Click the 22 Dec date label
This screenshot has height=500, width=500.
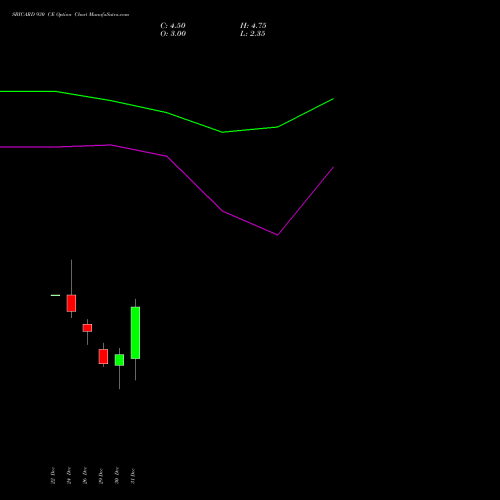point(53,476)
